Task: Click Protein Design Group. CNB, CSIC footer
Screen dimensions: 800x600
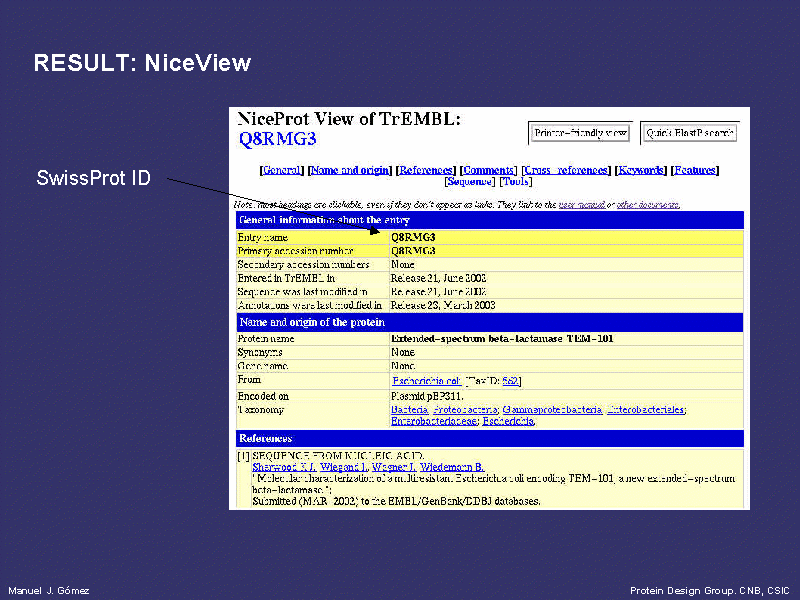Action: (x=710, y=591)
